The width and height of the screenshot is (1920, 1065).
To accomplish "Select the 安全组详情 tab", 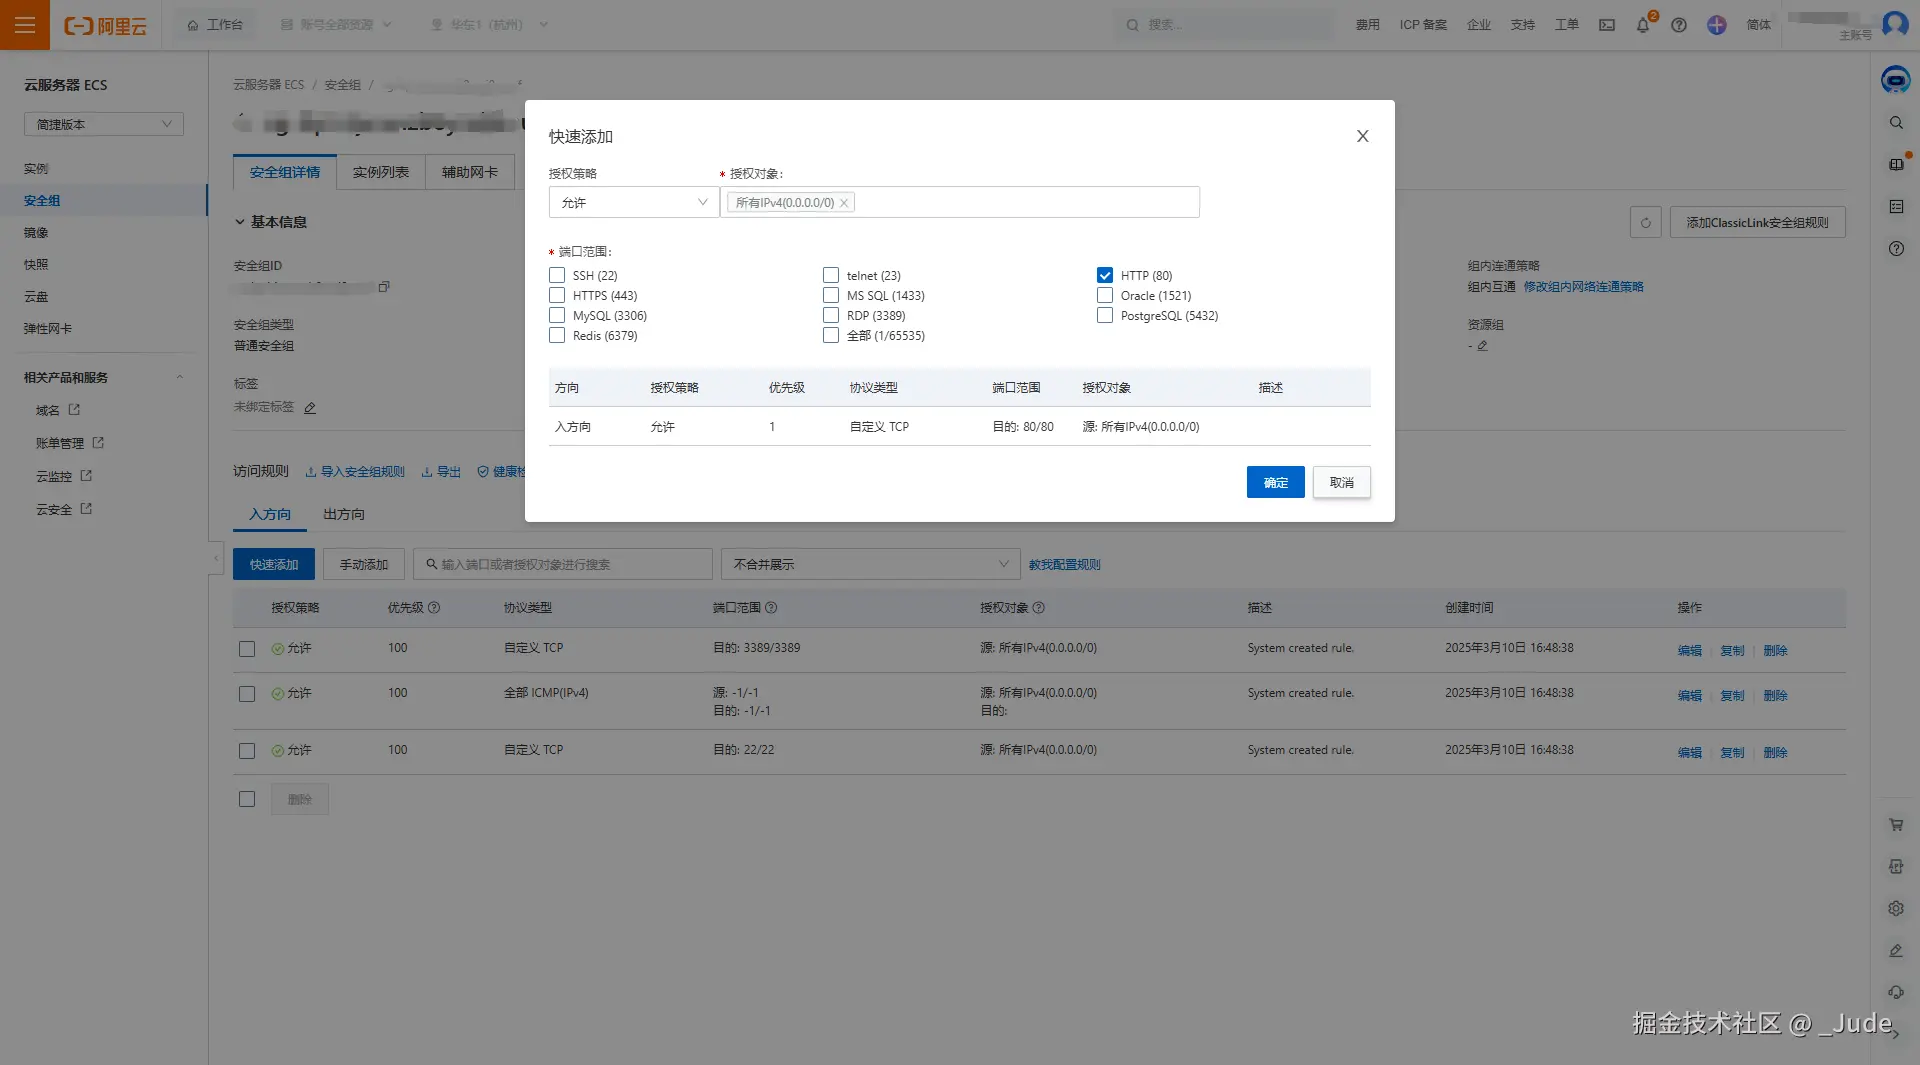I will pyautogui.click(x=285, y=172).
